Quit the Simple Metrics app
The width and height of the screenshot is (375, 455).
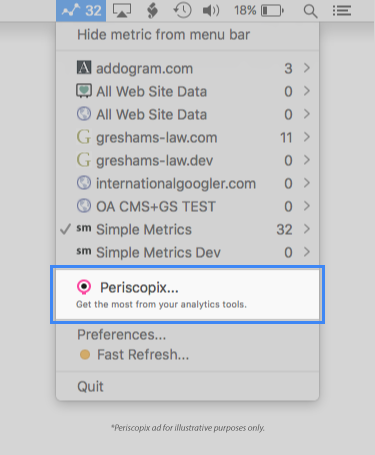[90, 387]
